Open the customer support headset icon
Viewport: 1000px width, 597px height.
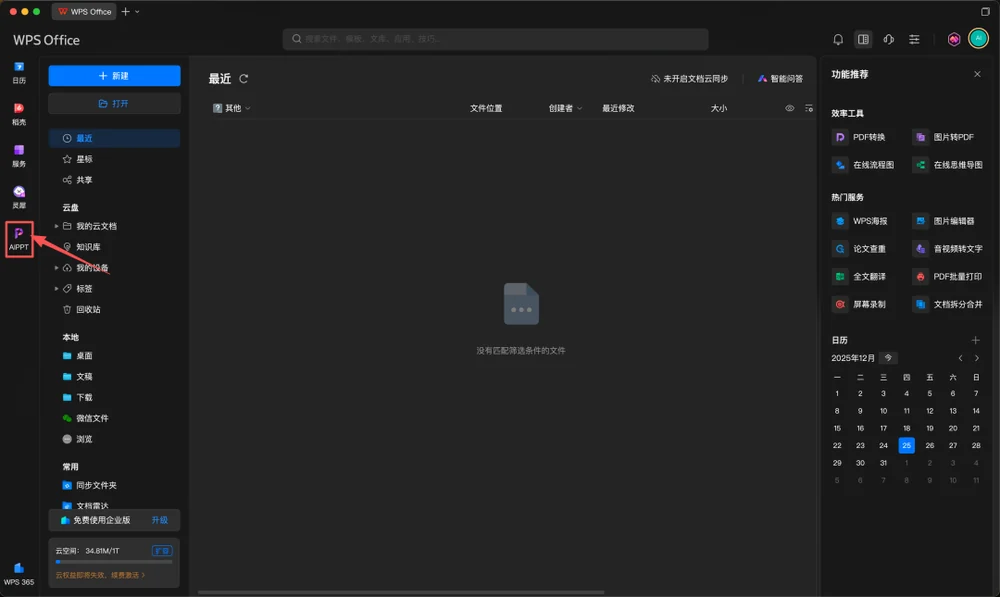[x=888, y=40]
